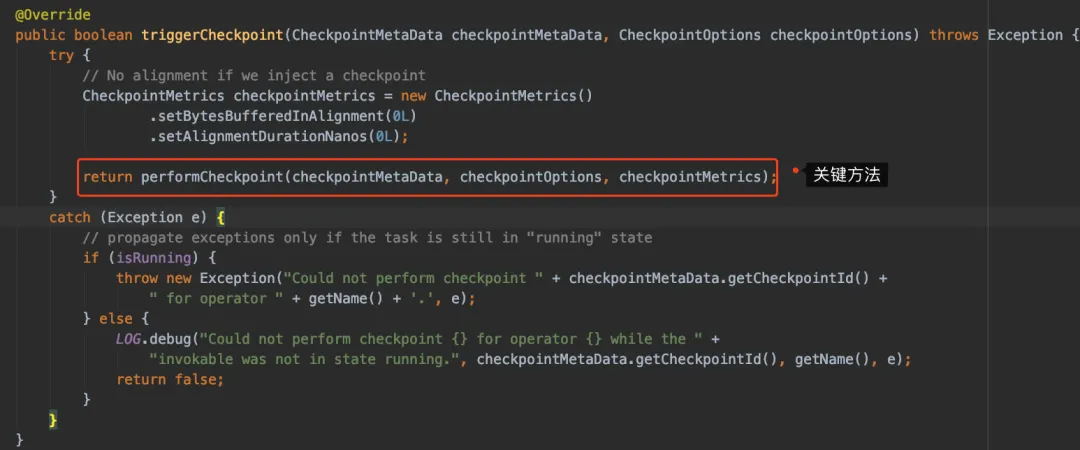Click the 'return false;' statement
The image size is (1080, 450).
tap(170, 380)
